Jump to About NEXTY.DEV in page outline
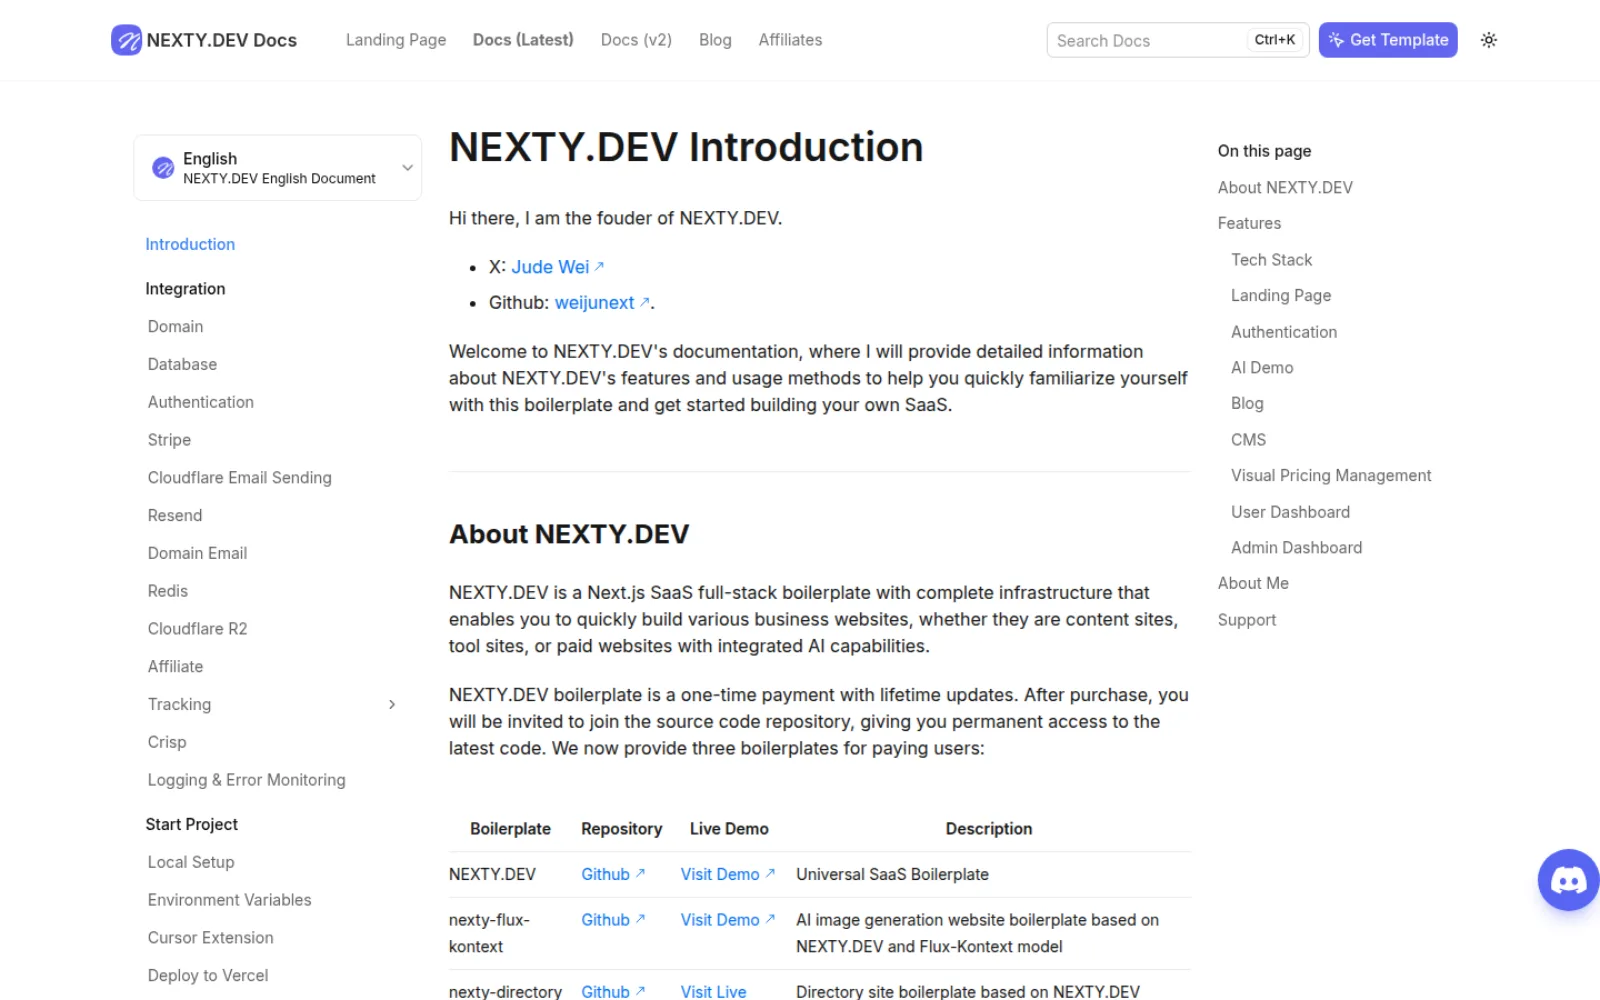This screenshot has height=1000, width=1600. (1285, 188)
